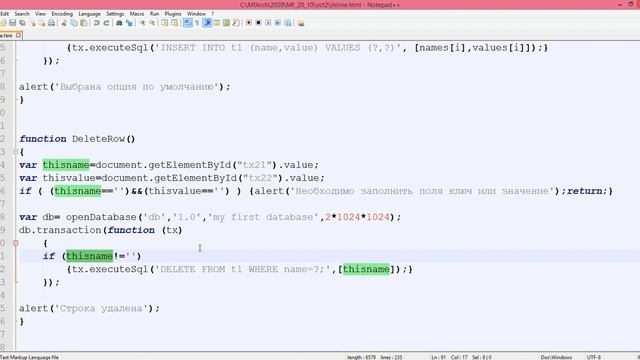Open the Search menu
The height and width of the screenshot is (360, 640).
pyautogui.click(x=22, y=14)
